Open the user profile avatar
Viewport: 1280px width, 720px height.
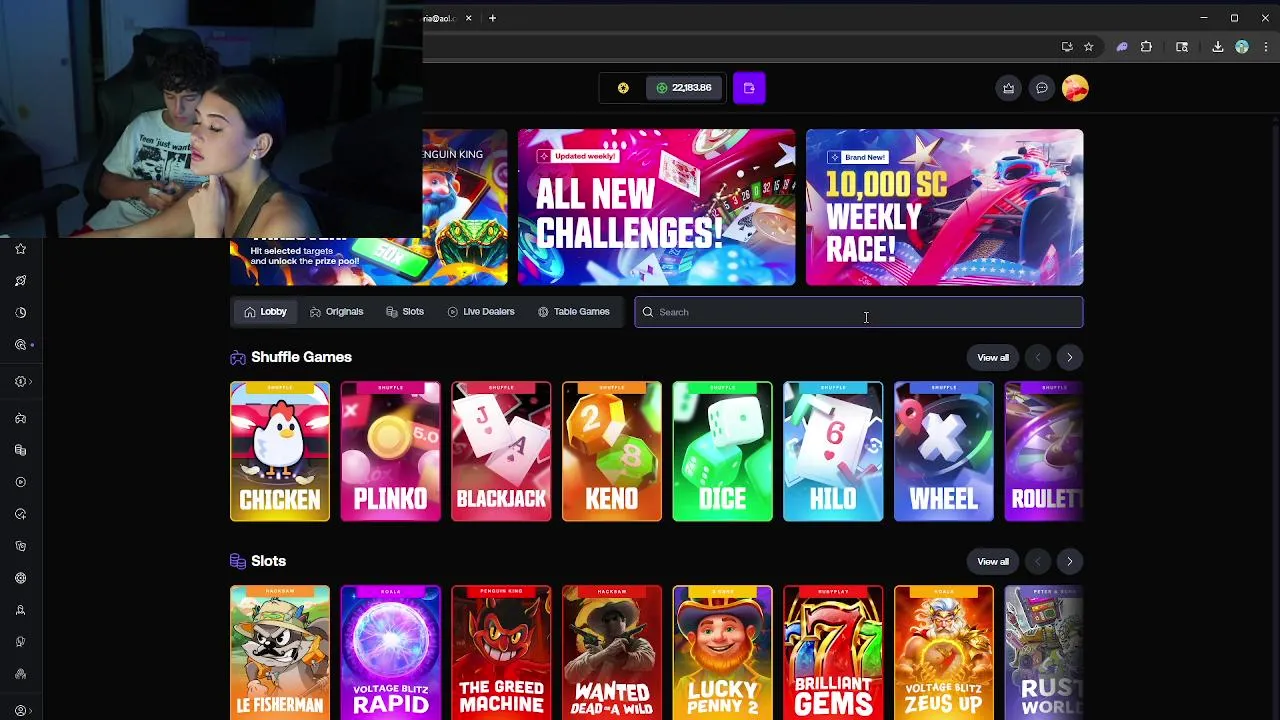[1075, 88]
